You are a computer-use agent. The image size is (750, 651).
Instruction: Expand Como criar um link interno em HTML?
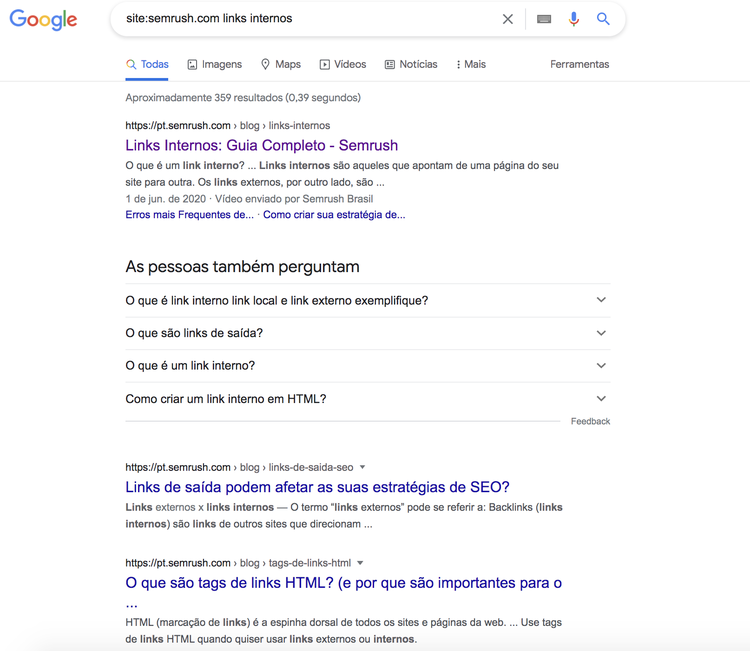367,399
